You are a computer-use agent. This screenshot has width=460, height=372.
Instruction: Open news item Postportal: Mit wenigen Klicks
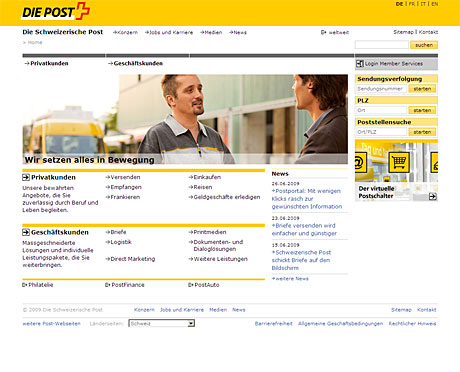click(307, 199)
